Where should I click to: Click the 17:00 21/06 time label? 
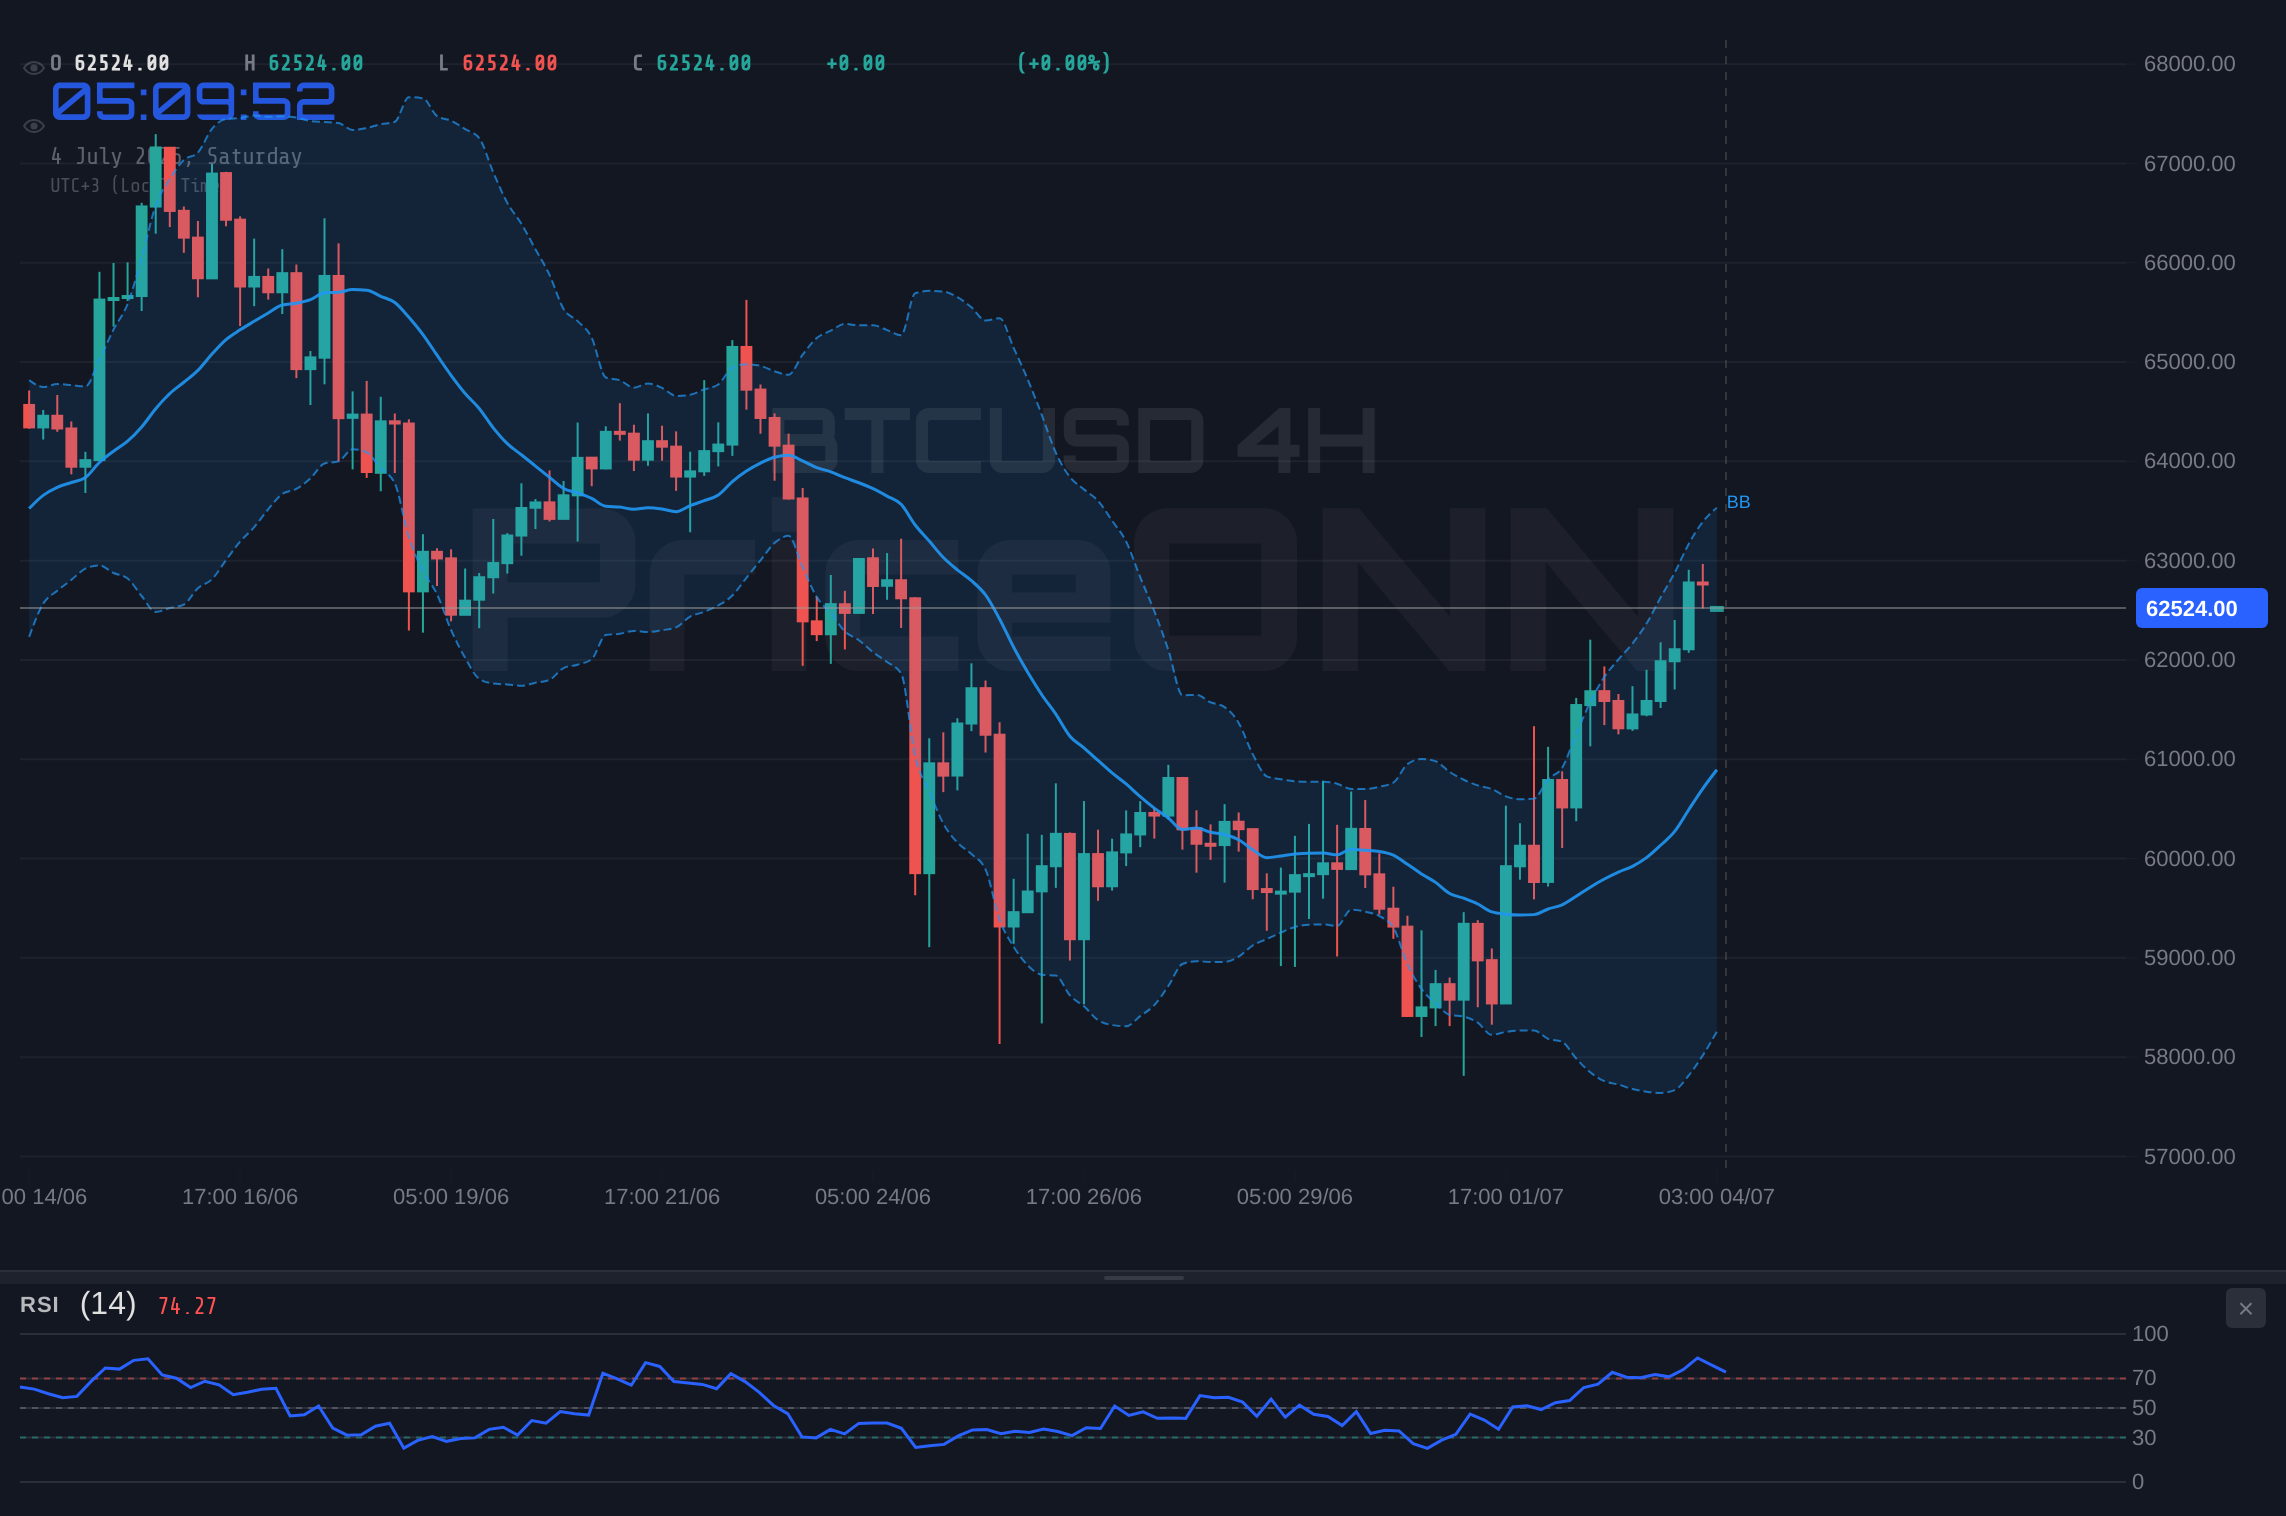(x=662, y=1197)
